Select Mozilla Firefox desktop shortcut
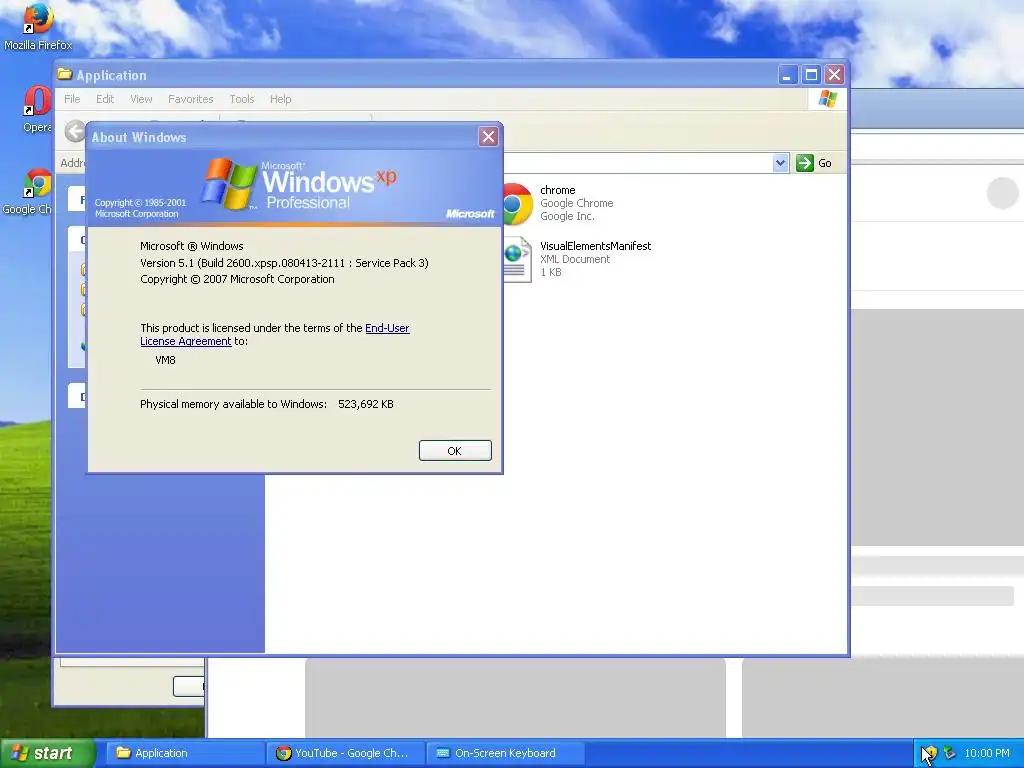1024x768 pixels. [x=38, y=26]
